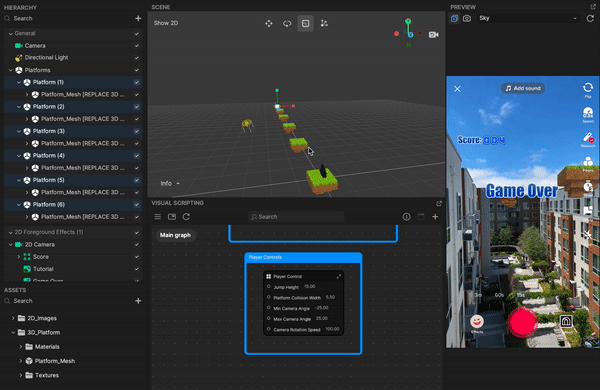This screenshot has width=600, height=390.
Task: Select Platform_Mesh asset in Assets
Action: pyautogui.click(x=55, y=361)
